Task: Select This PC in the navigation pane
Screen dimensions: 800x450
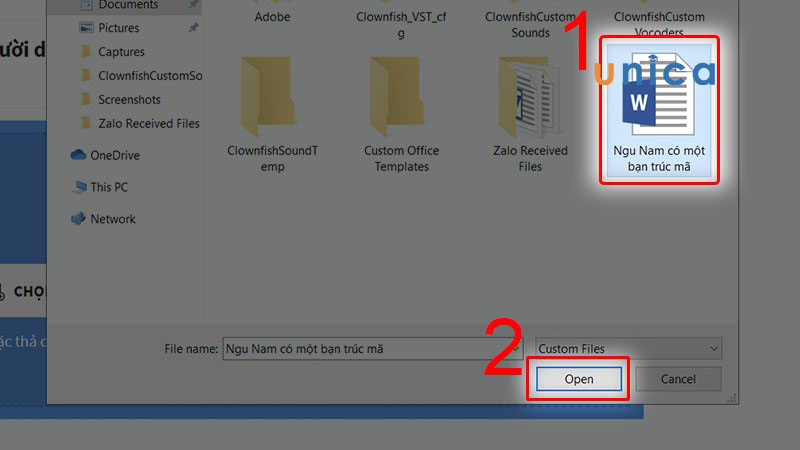Action: point(100,187)
